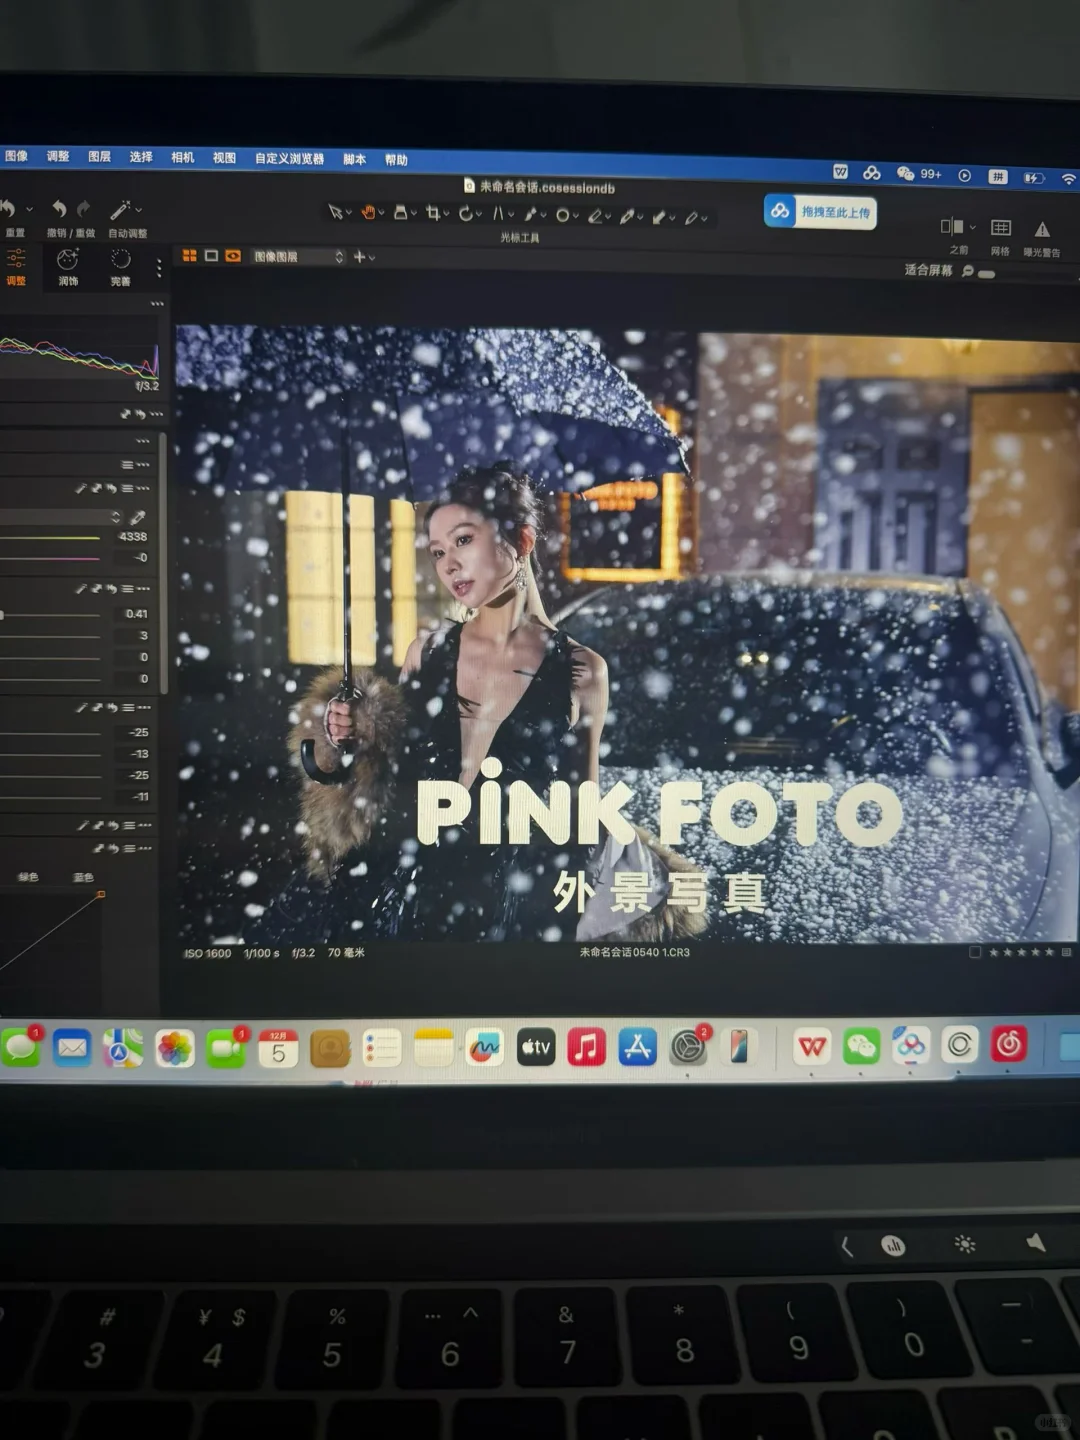Click 适合屏幕 fit to screen
The image size is (1080, 1440).
click(928, 270)
